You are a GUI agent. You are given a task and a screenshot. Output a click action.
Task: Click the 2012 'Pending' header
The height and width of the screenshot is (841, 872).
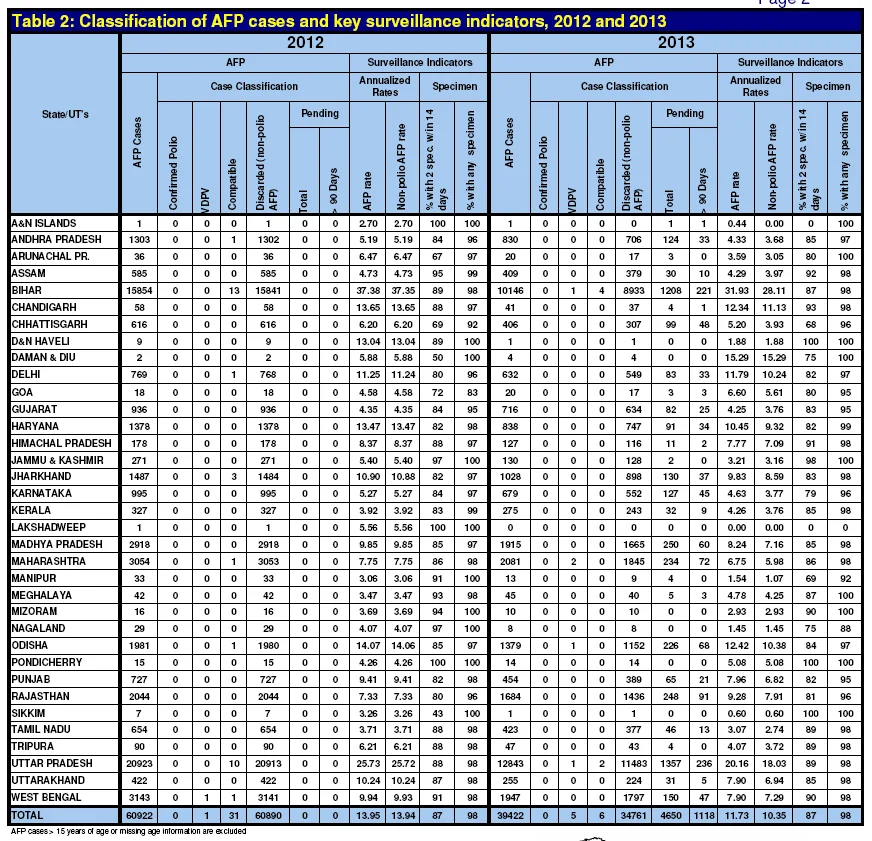[x=320, y=113]
